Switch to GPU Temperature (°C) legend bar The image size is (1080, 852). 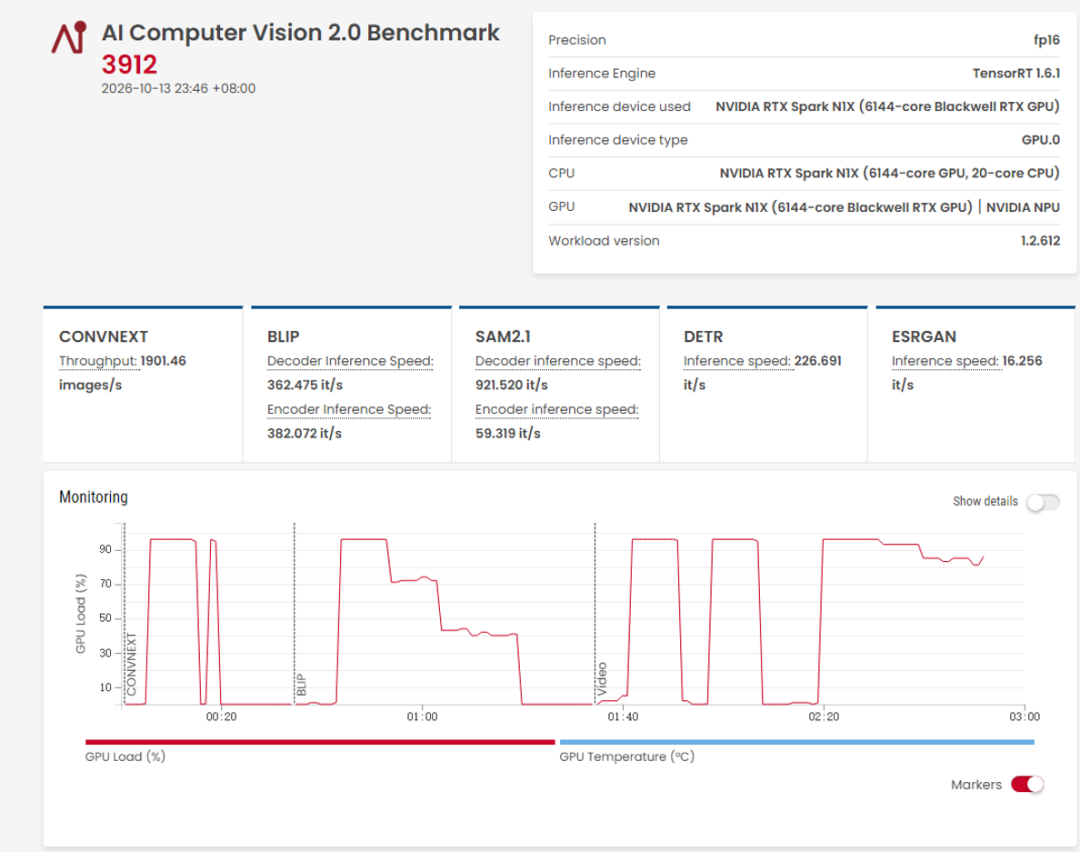tap(797, 742)
